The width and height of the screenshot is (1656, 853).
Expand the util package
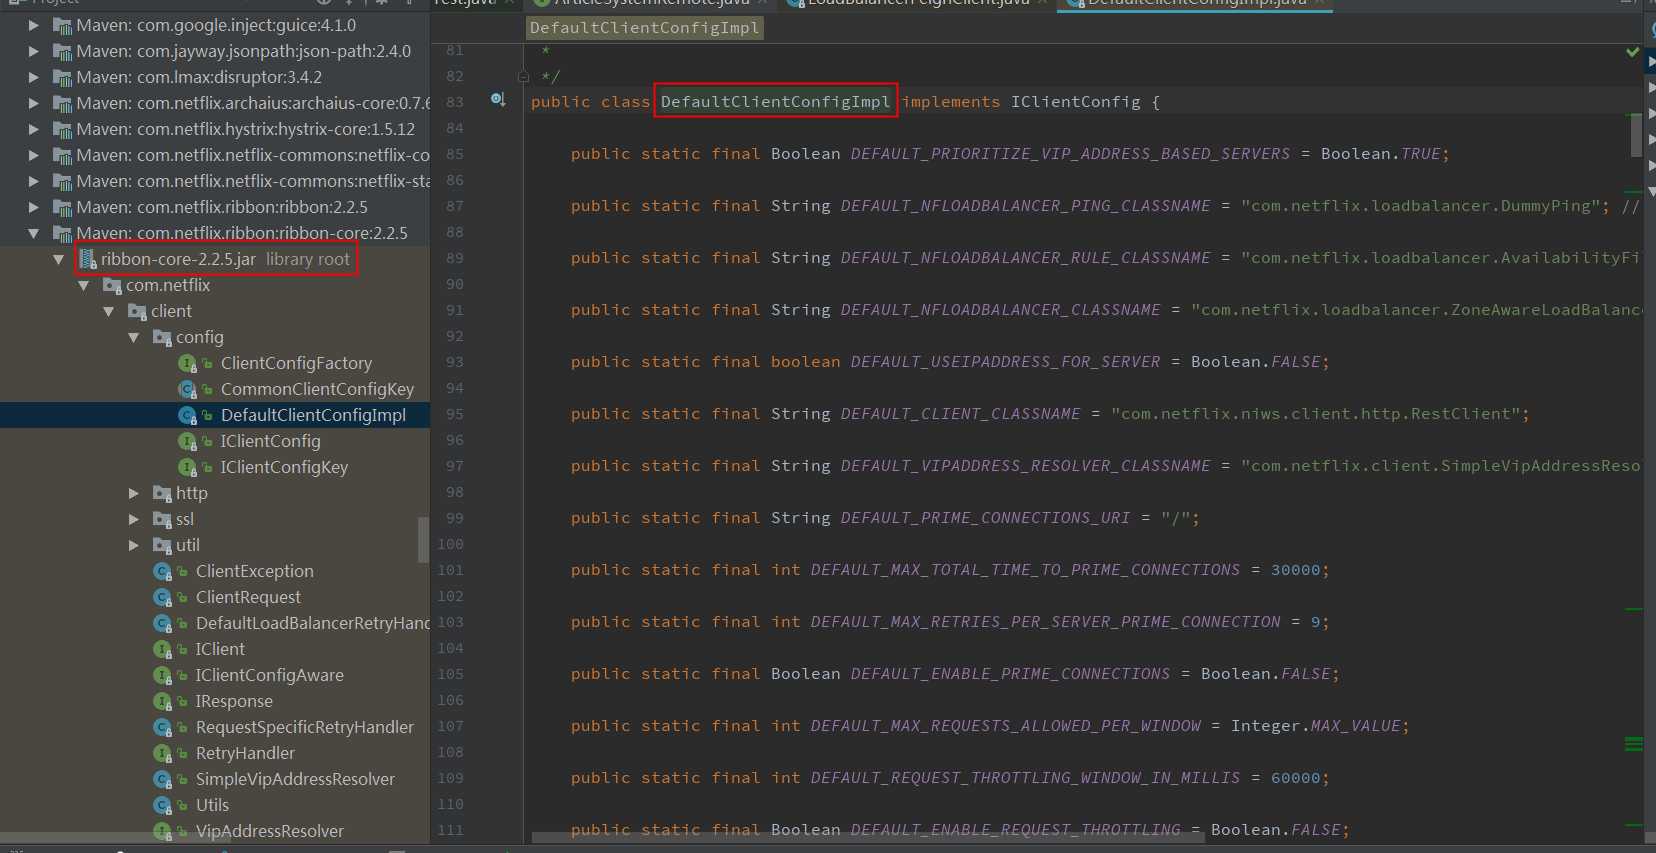click(x=134, y=545)
